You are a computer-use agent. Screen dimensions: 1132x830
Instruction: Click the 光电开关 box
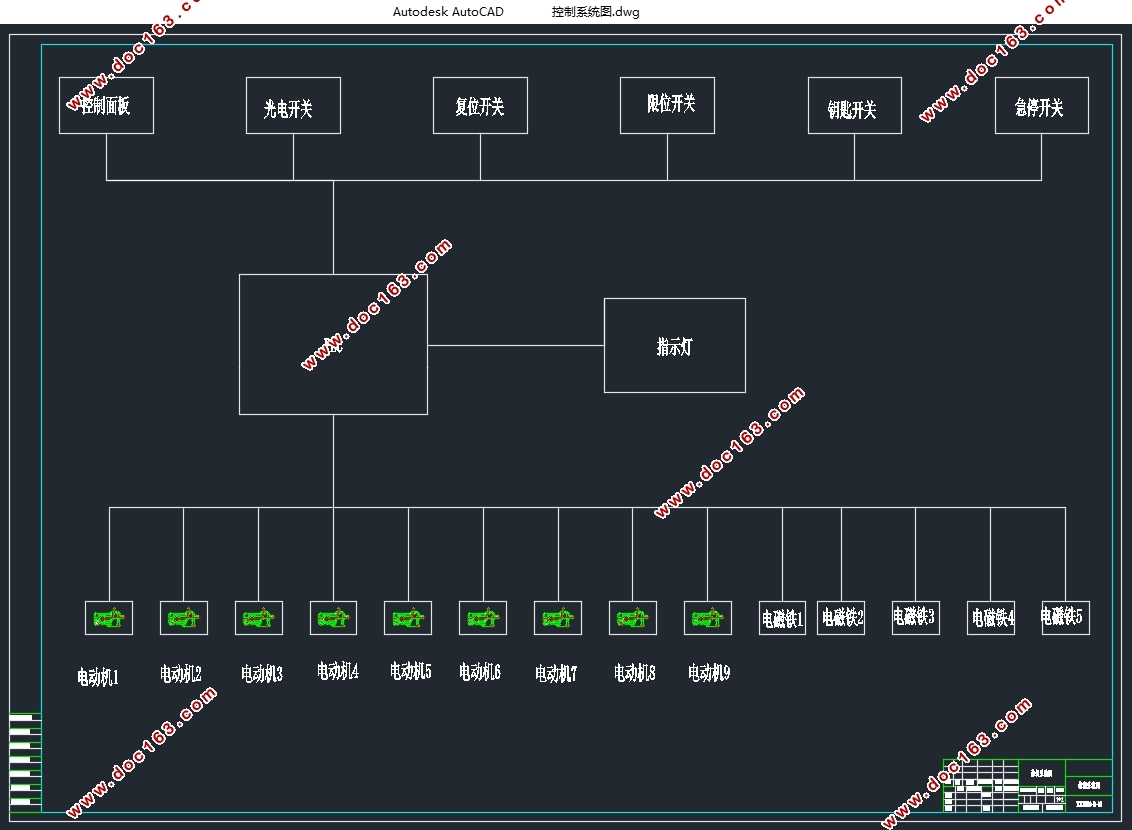tap(293, 106)
